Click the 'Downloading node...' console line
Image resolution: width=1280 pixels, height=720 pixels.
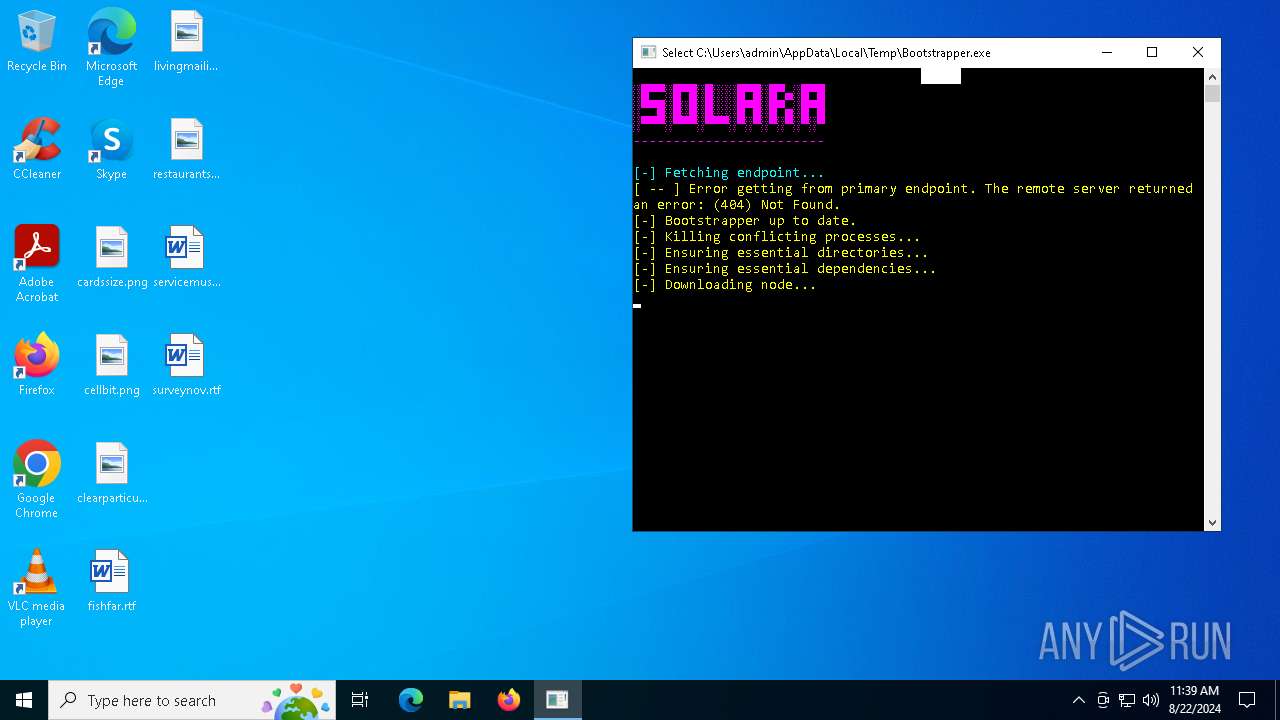click(x=725, y=285)
